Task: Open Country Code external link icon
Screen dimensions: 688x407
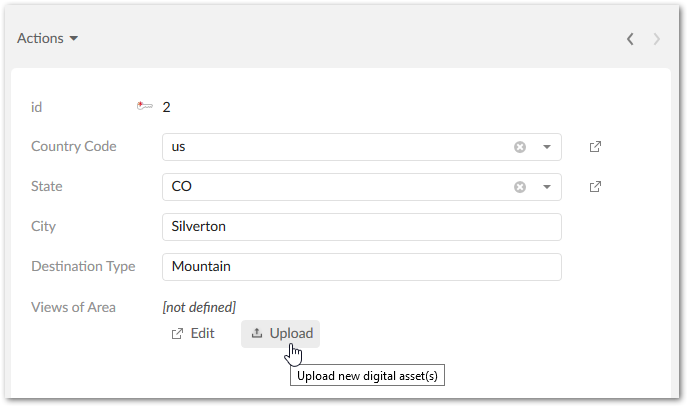Action: [595, 147]
